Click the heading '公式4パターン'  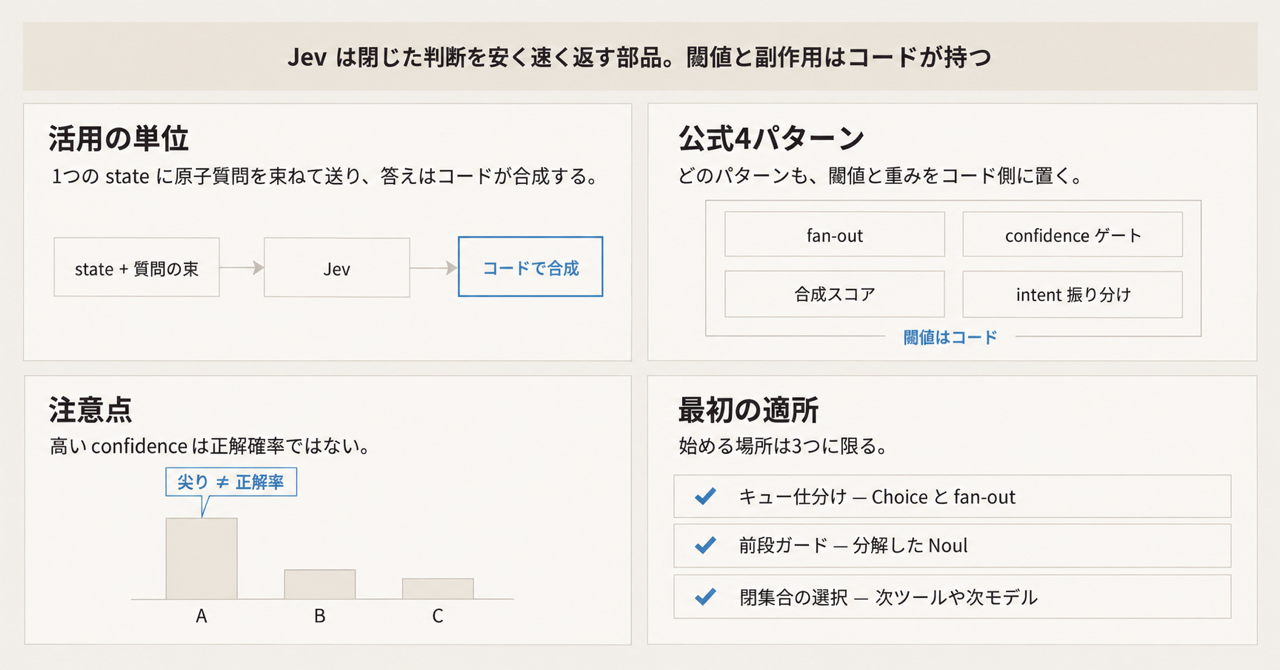[x=771, y=138]
